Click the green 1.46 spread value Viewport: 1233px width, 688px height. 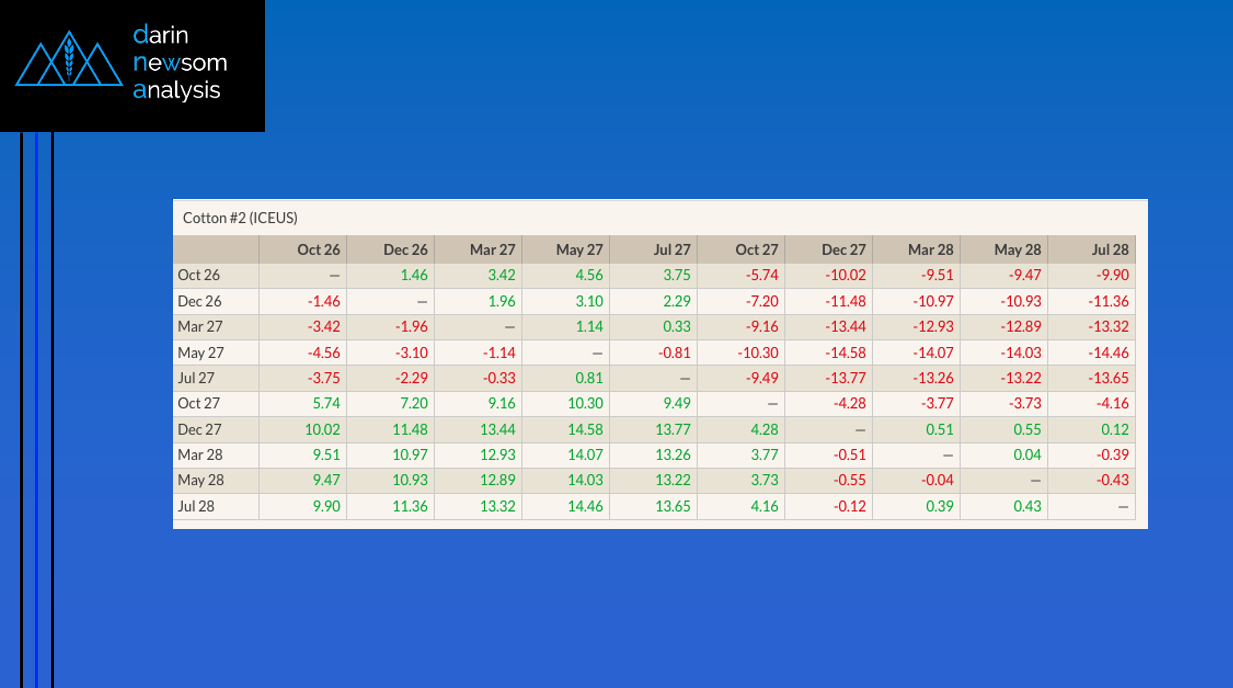click(x=414, y=275)
